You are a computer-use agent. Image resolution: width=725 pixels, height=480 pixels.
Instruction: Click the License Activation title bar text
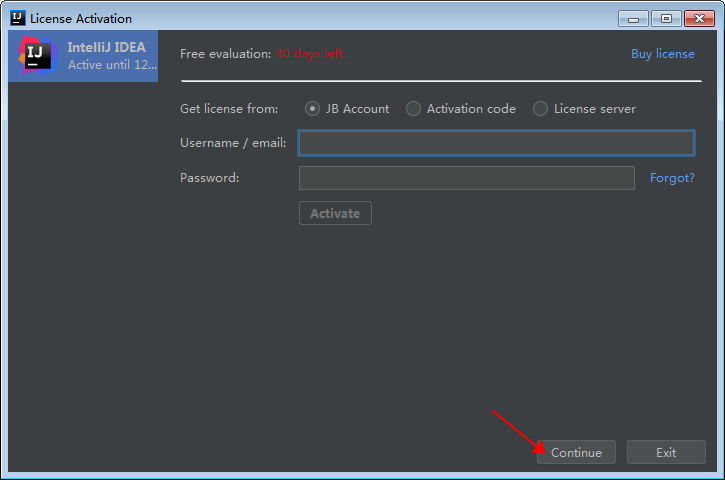(81, 19)
